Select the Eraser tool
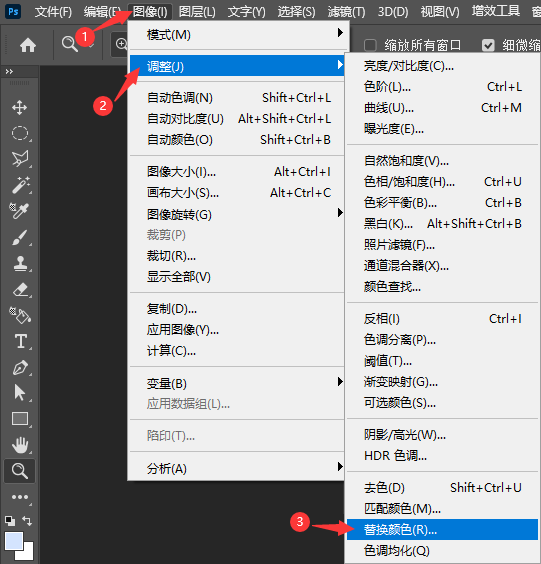Screen dimensions: 541x564 click(21, 290)
